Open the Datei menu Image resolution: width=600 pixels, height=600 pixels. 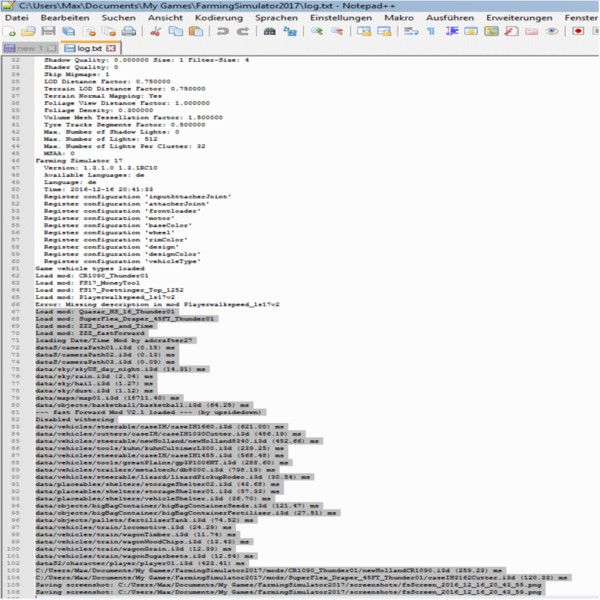pos(17,18)
